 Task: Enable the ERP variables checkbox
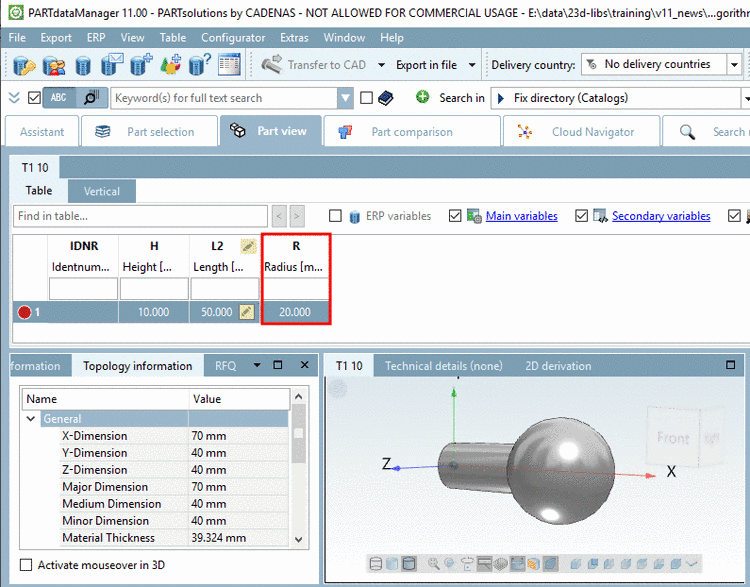tap(336, 216)
